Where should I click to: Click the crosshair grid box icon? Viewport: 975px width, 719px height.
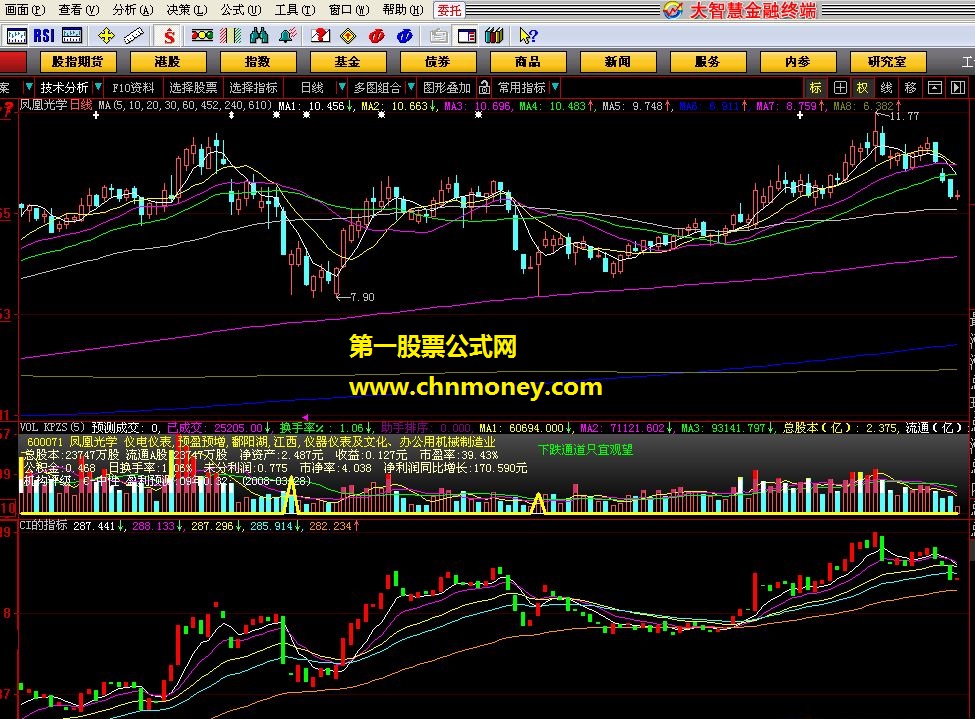[x=840, y=88]
